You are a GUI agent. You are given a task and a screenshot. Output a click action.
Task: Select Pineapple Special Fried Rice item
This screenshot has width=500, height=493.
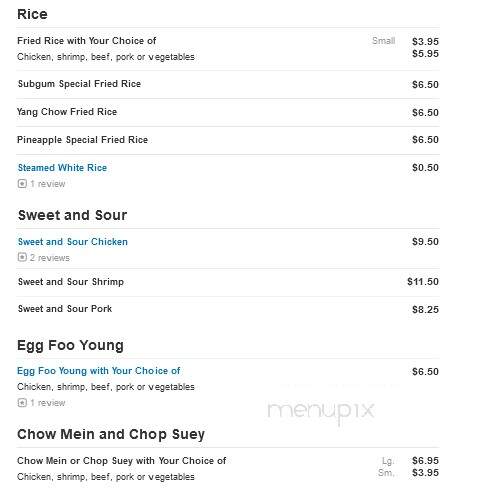[82, 140]
